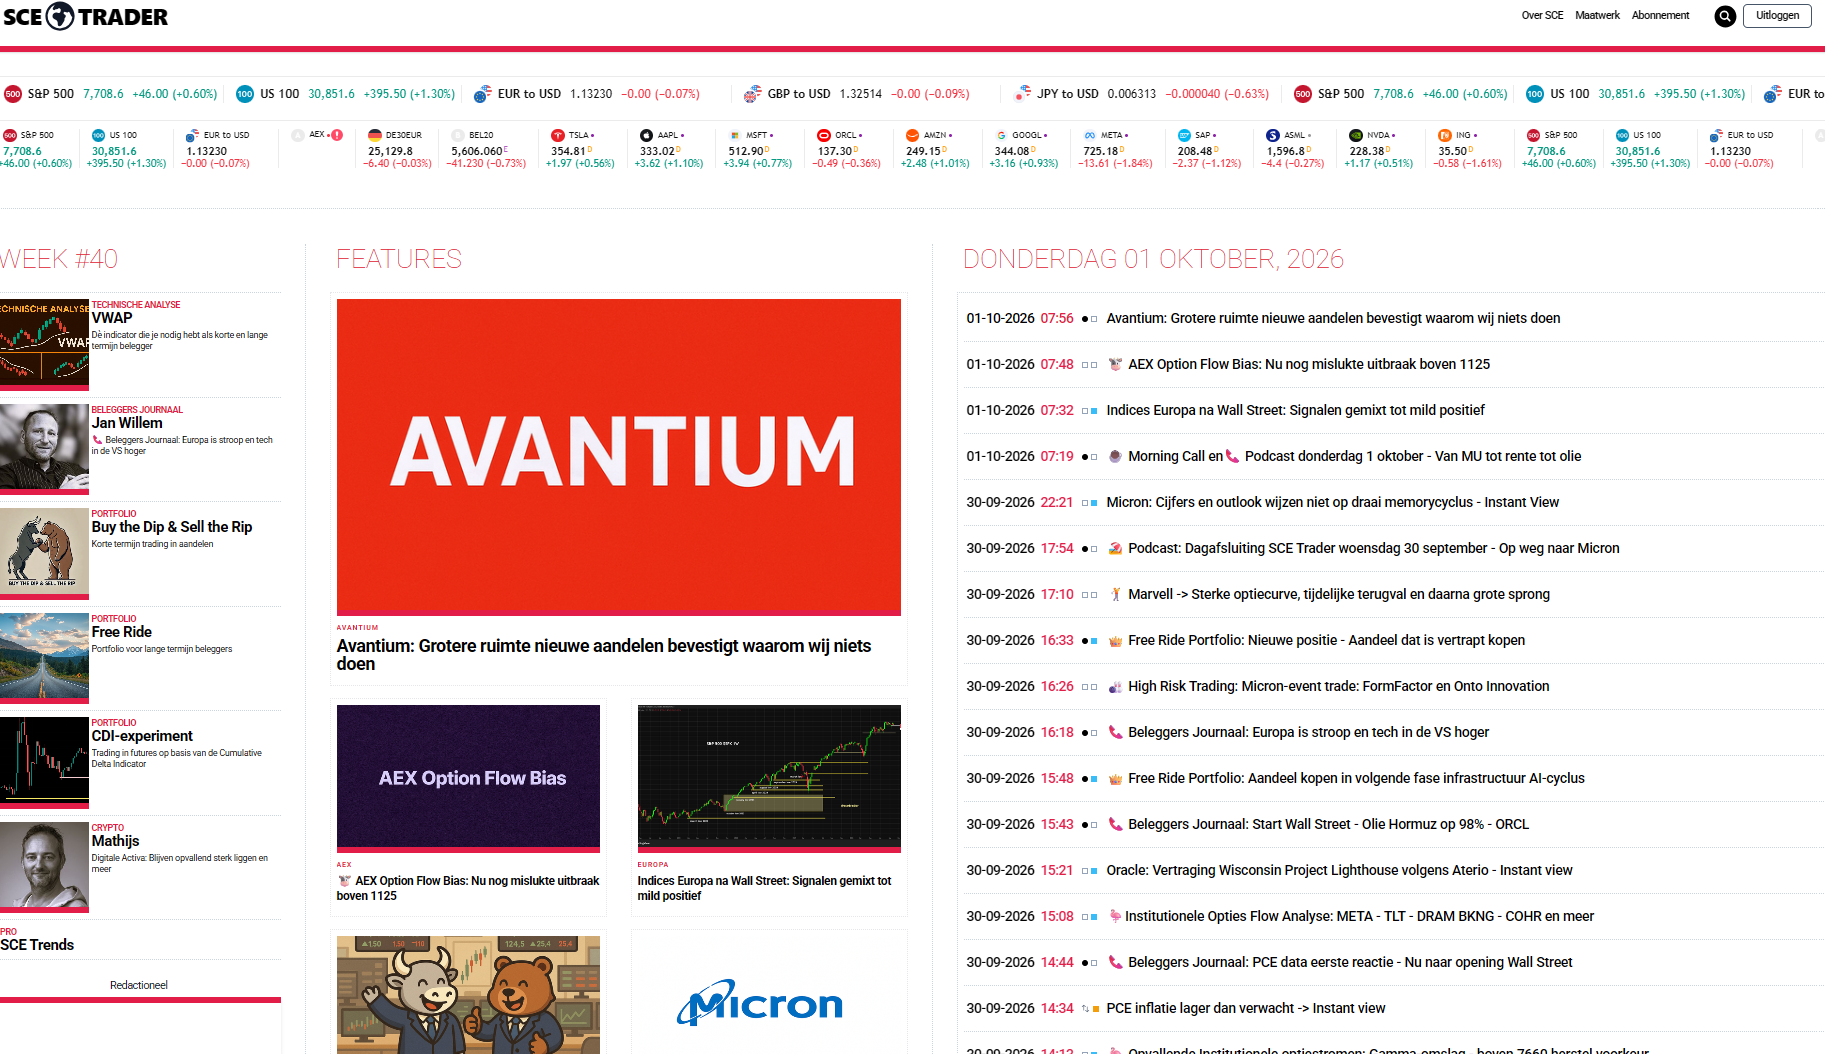Open the ING ticker icon
Viewport: 1825px width, 1054px height.
click(x=1445, y=135)
